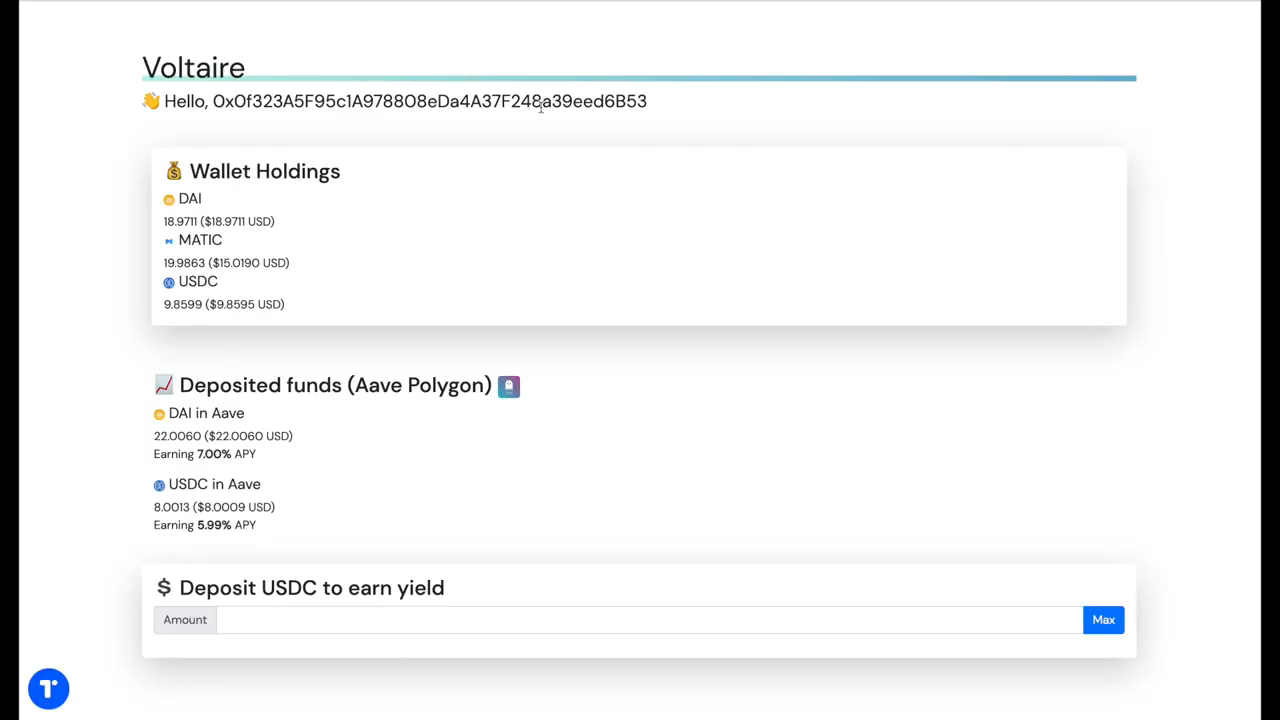Click the Amount label addon

tap(185, 620)
